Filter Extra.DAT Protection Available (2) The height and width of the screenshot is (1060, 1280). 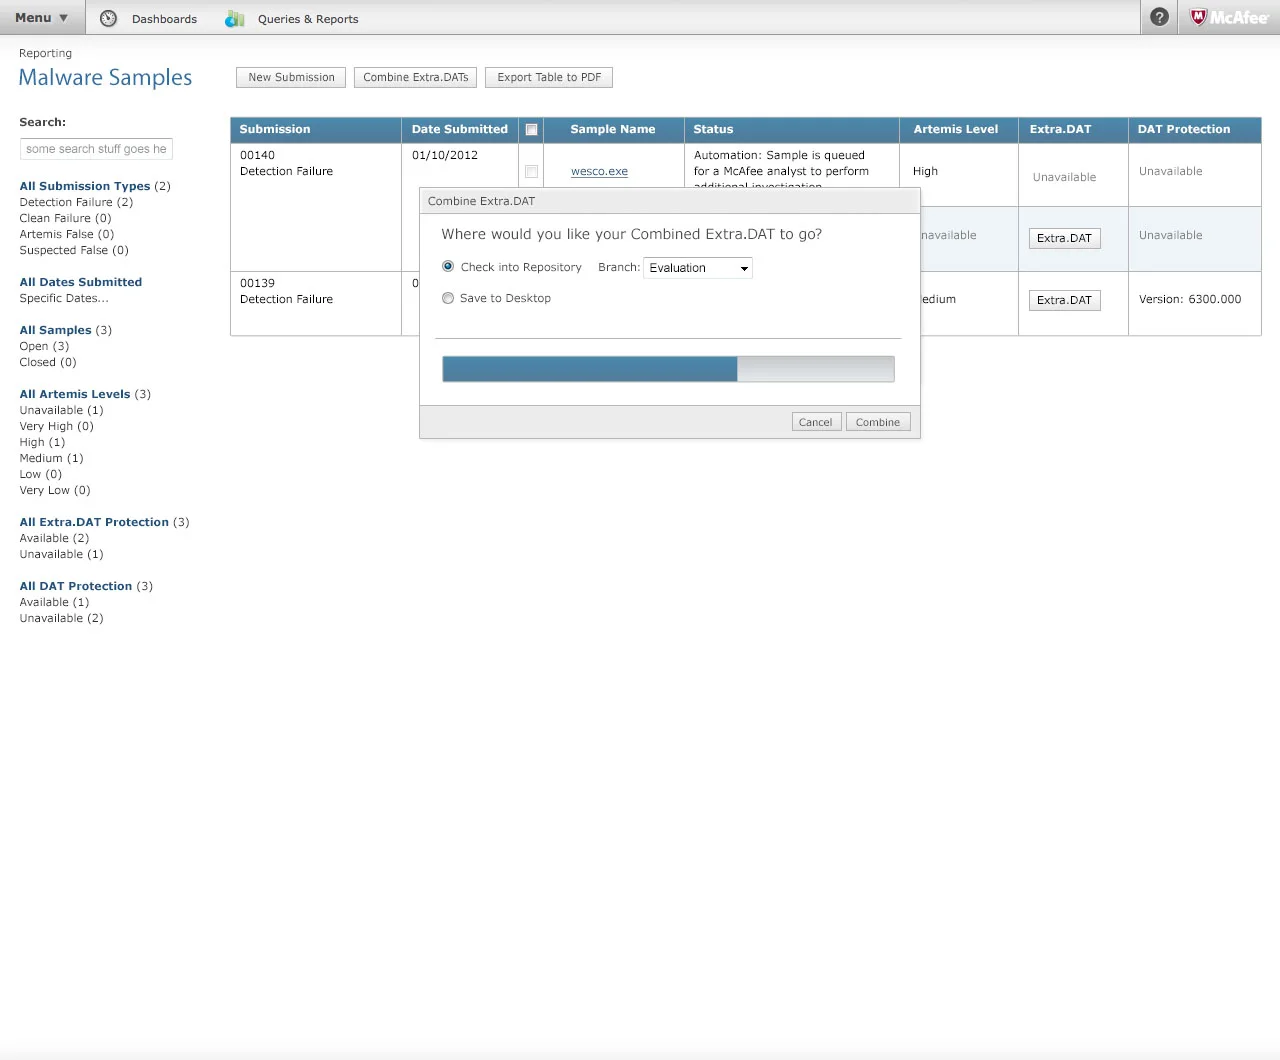(54, 538)
